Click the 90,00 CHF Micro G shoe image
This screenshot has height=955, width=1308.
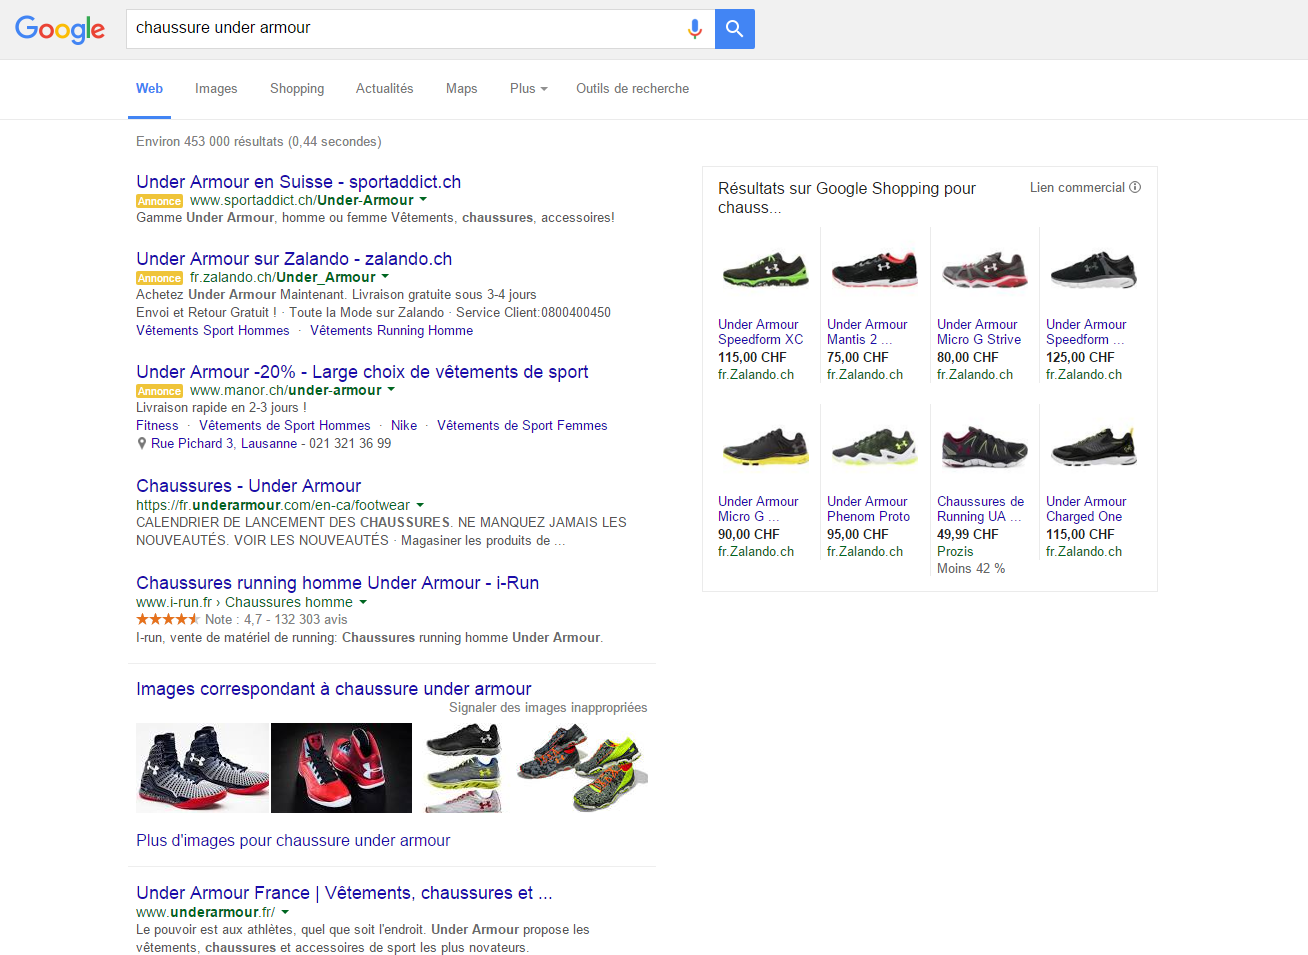click(765, 447)
